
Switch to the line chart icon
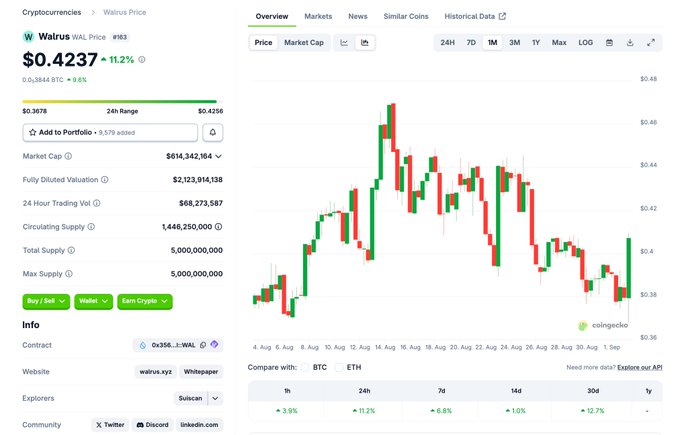(344, 43)
